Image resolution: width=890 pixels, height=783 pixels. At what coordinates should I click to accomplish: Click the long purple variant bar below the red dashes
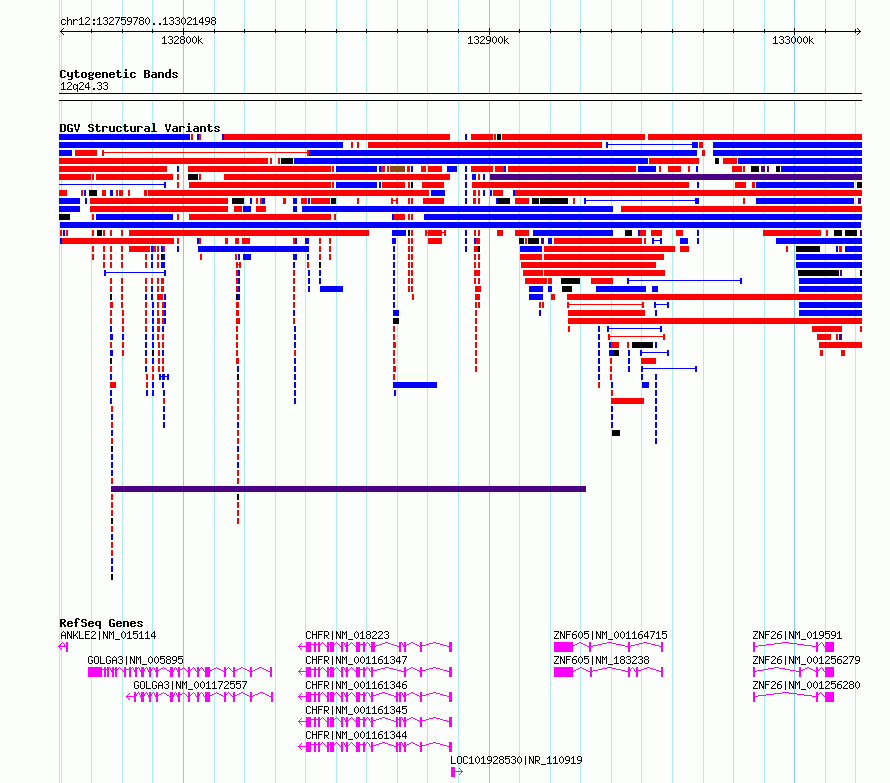(349, 489)
